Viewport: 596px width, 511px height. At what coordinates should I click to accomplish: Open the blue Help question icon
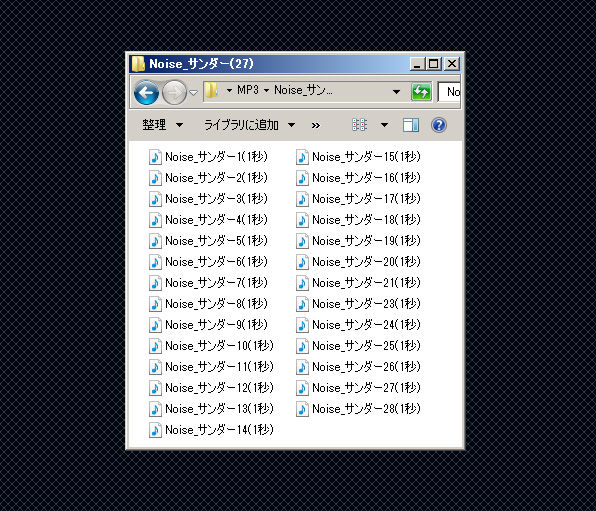tap(439, 125)
